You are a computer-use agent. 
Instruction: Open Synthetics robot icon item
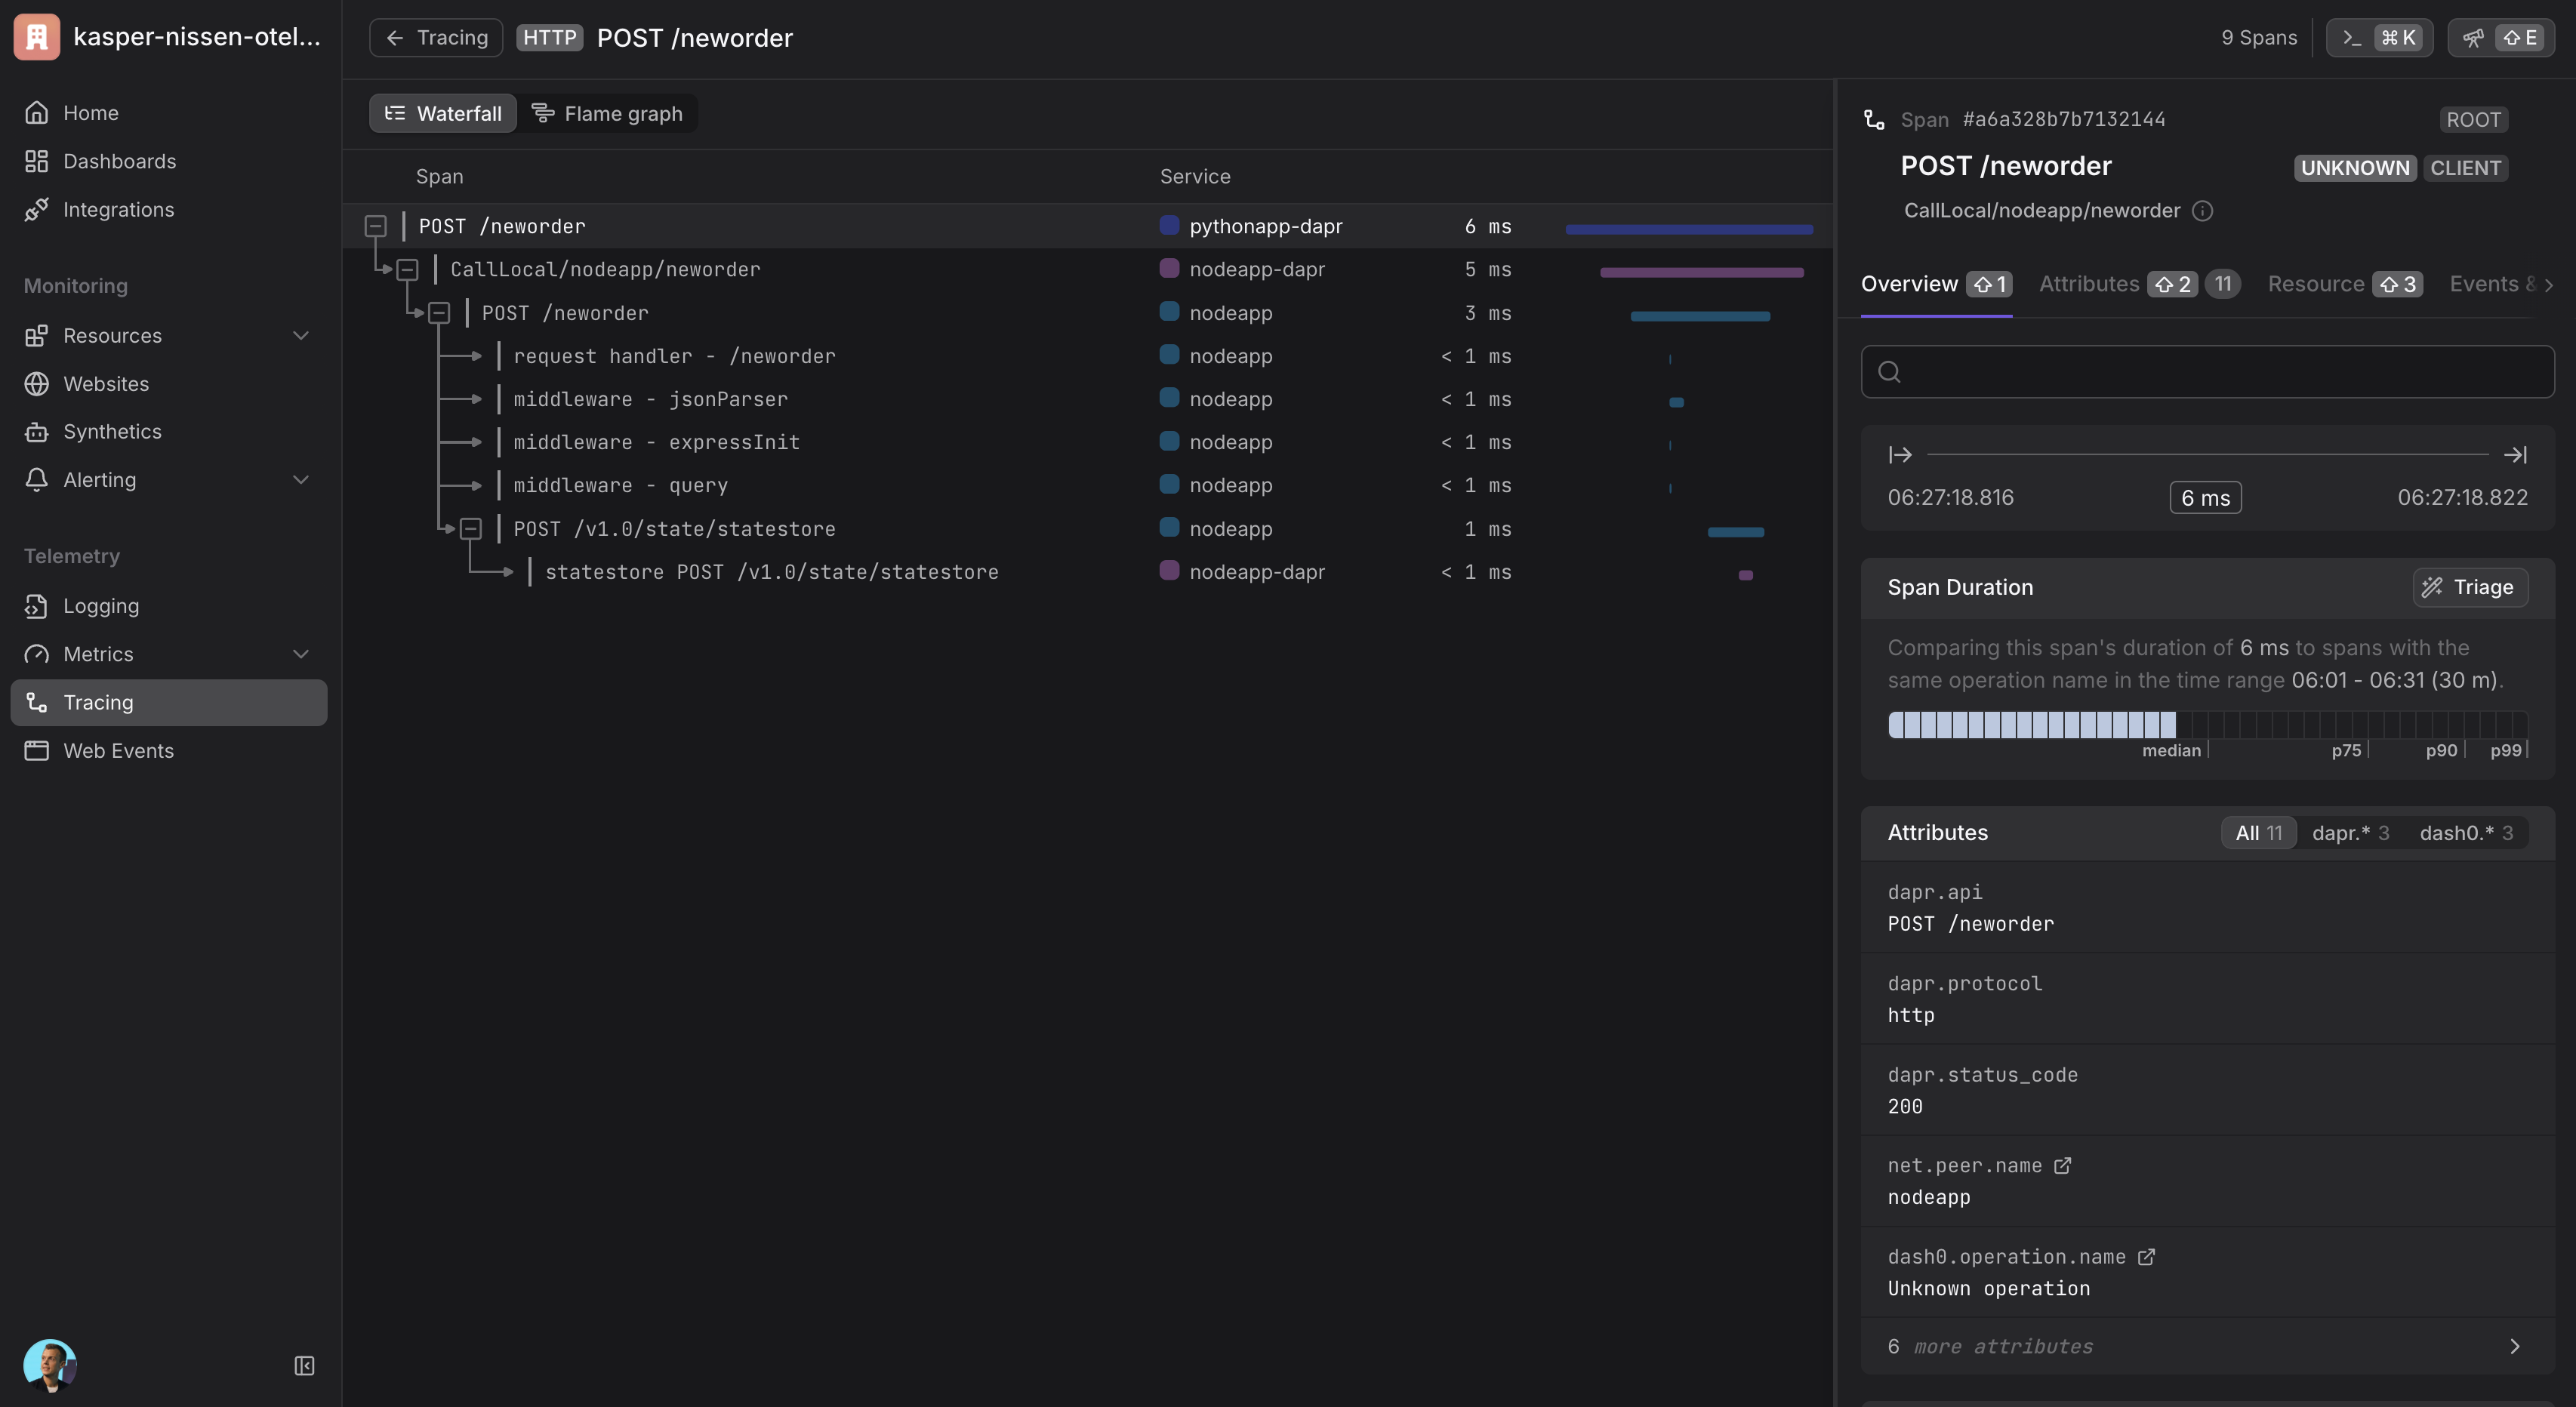click(37, 432)
